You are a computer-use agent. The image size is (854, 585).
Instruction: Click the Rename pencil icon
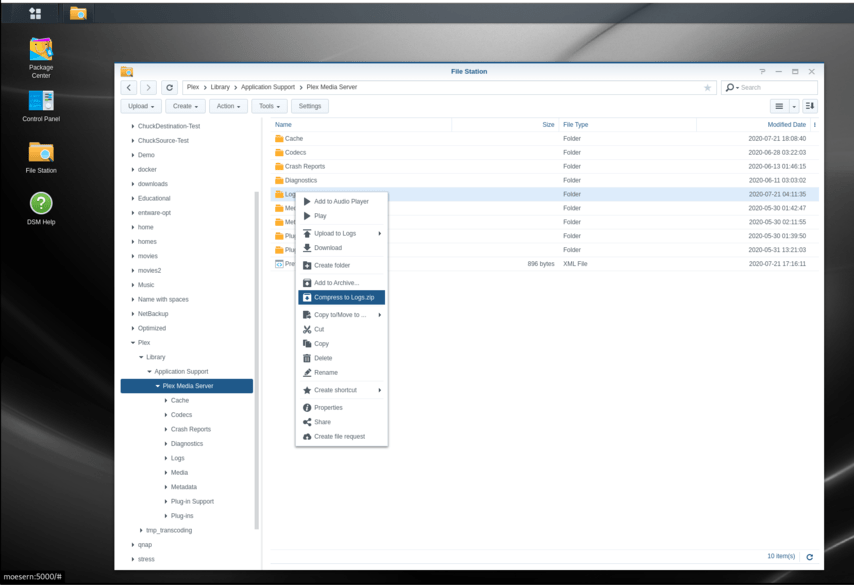(307, 373)
